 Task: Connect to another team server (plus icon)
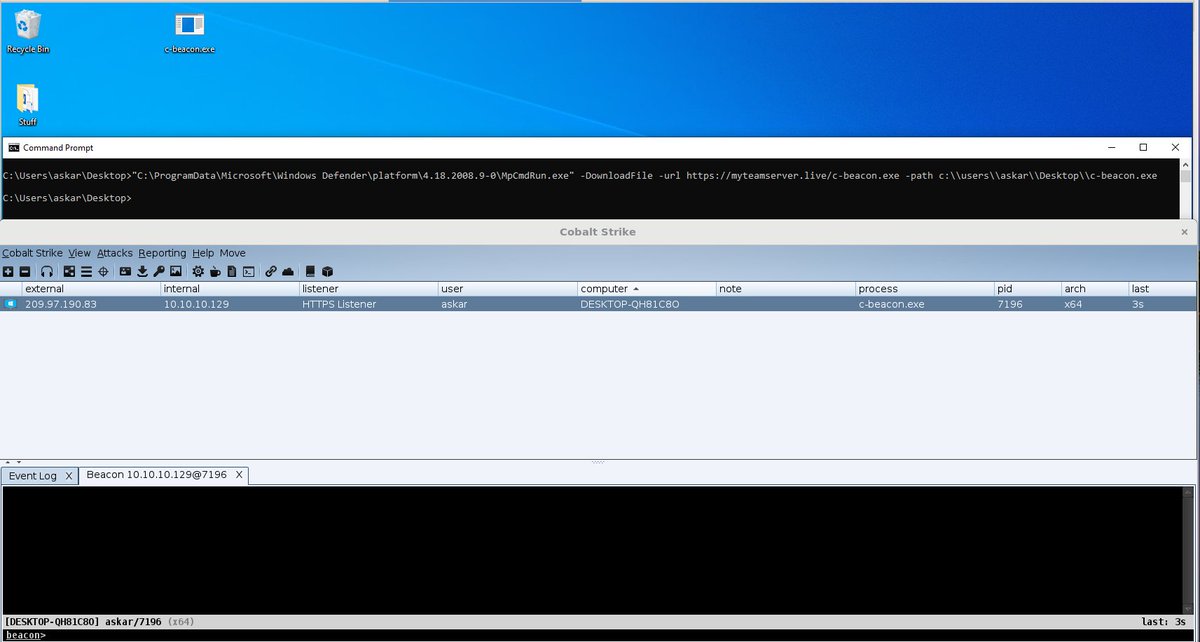click(x=8, y=271)
